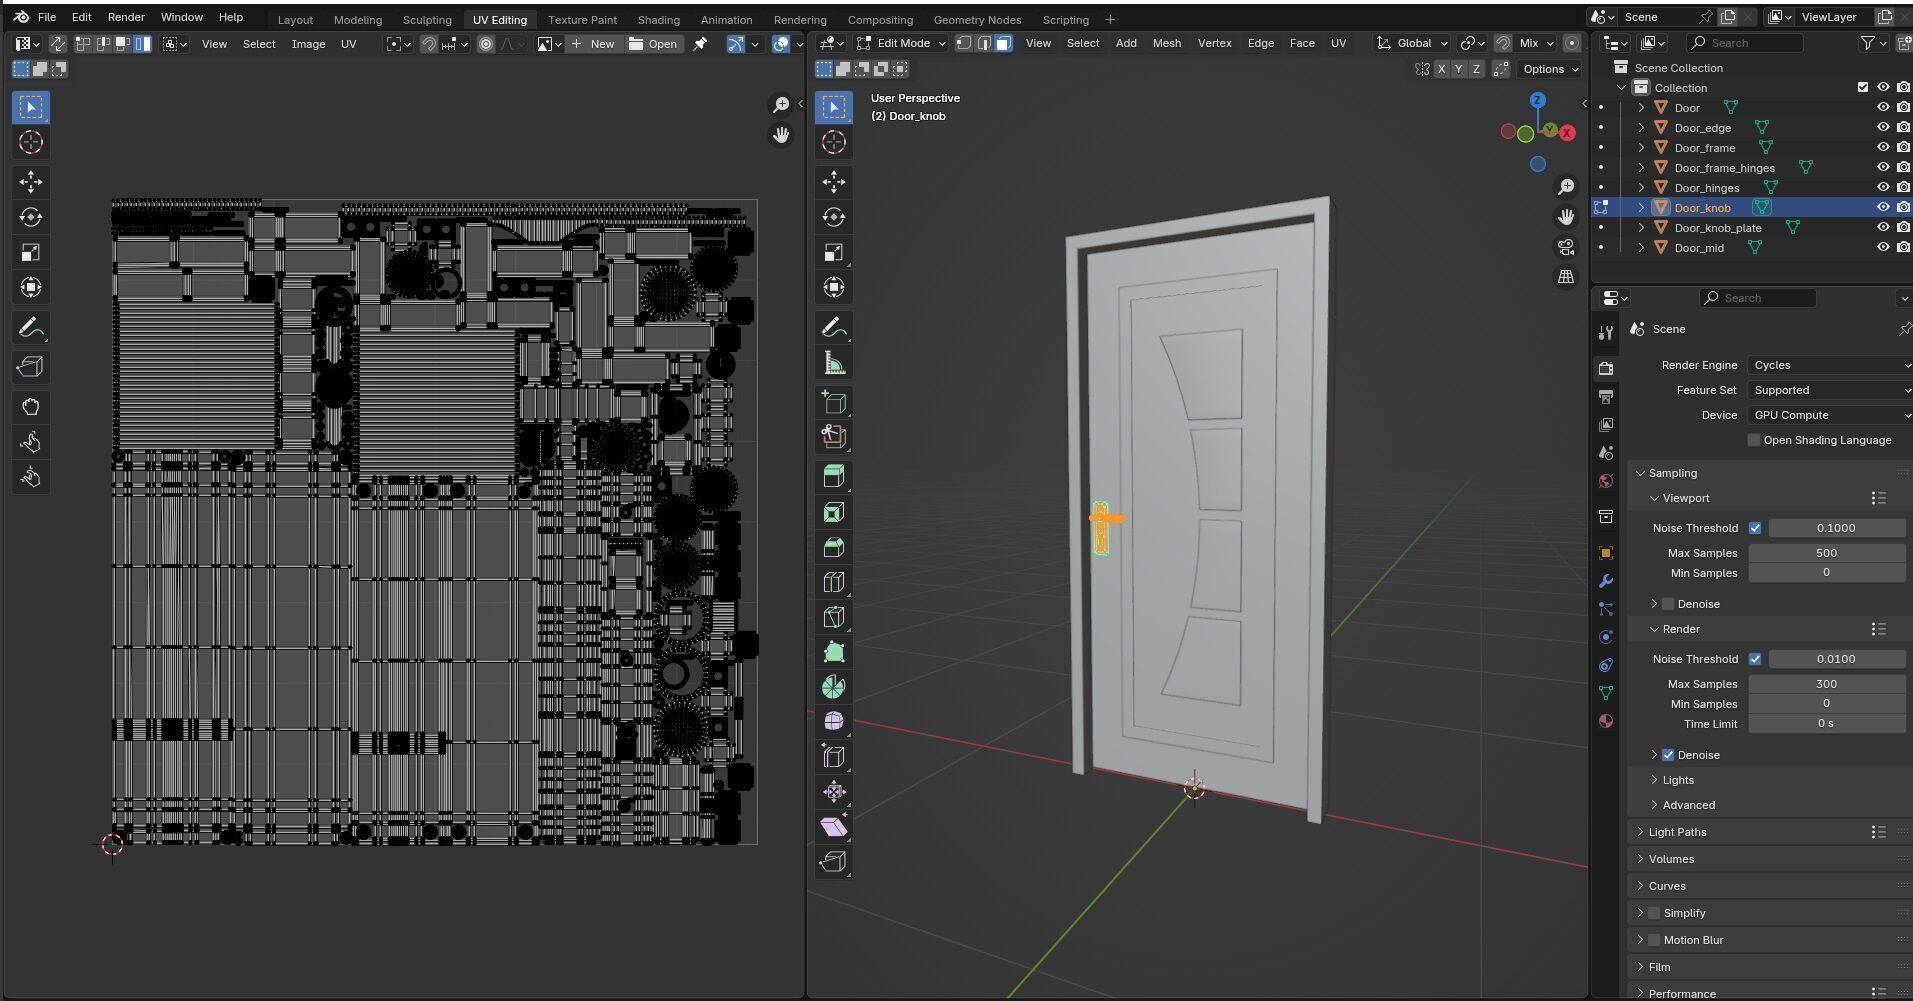
Task: Select the Rip Region tool in UV editor
Action: coord(31,367)
